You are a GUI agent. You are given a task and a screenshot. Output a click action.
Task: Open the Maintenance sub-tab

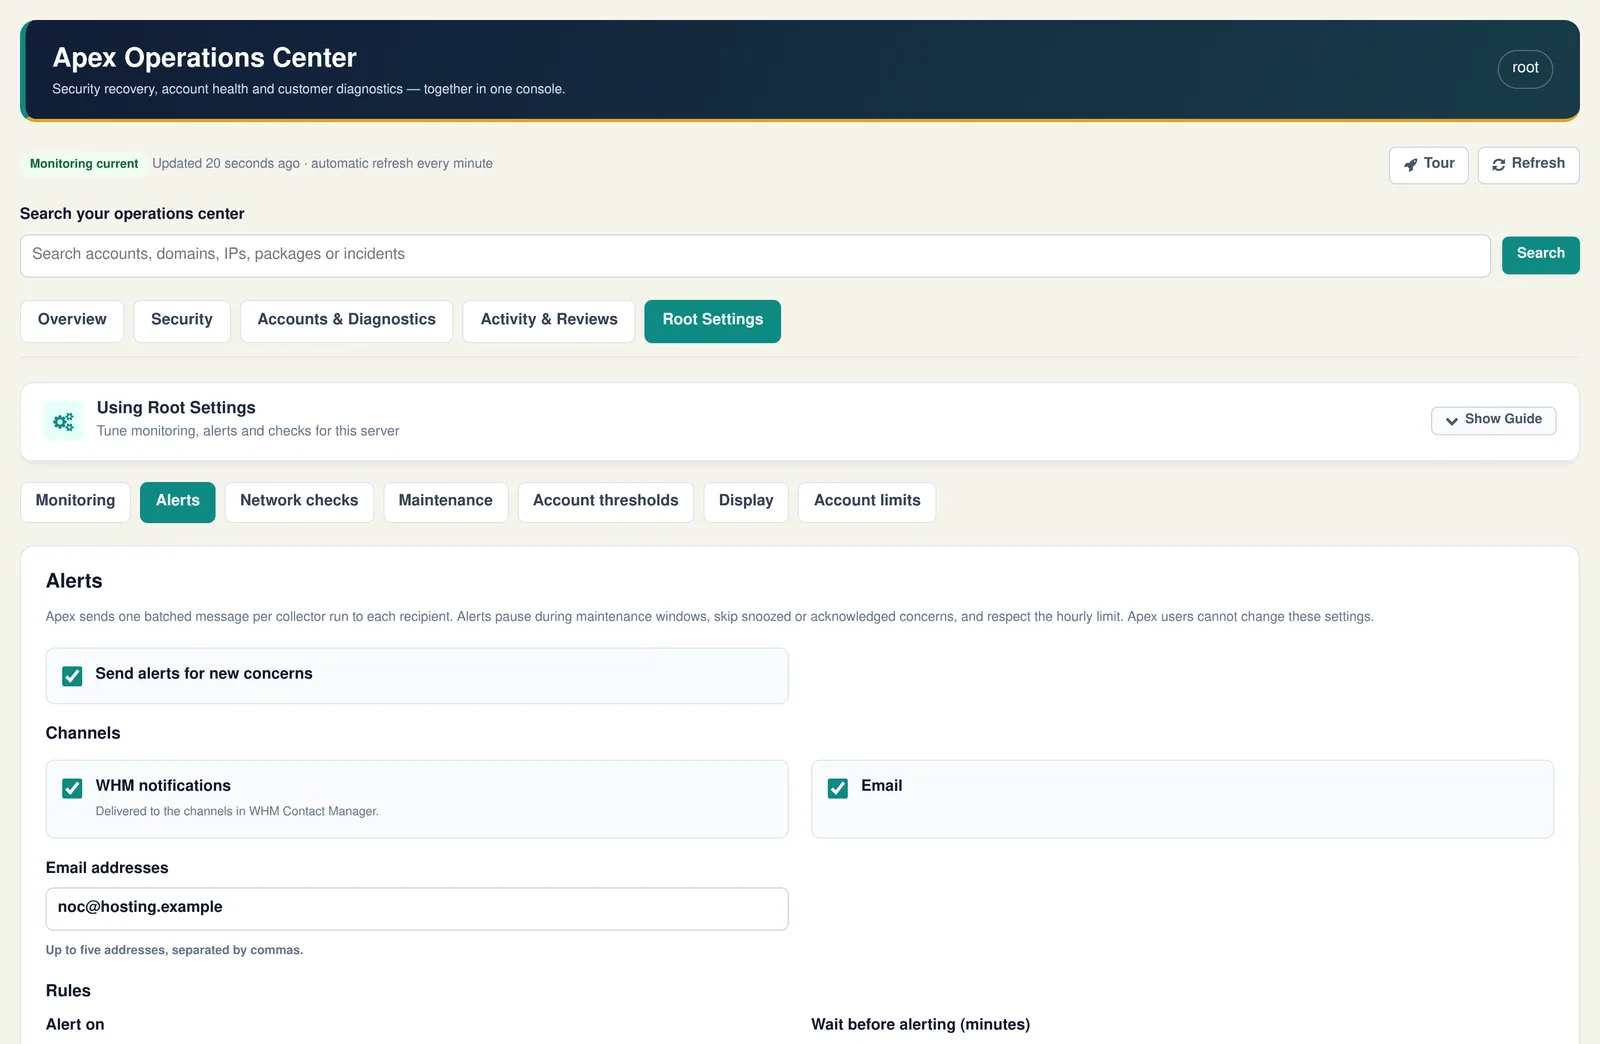(446, 502)
